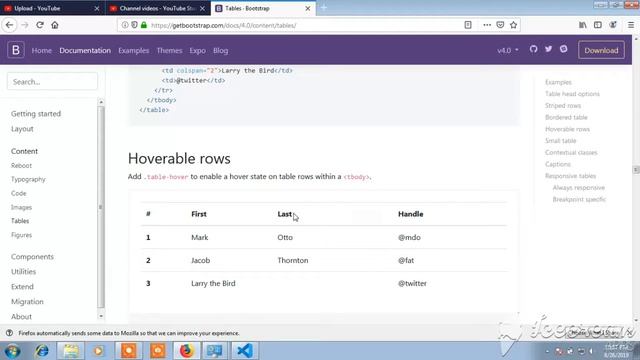Expand About in the sidebar

[x=21, y=316]
